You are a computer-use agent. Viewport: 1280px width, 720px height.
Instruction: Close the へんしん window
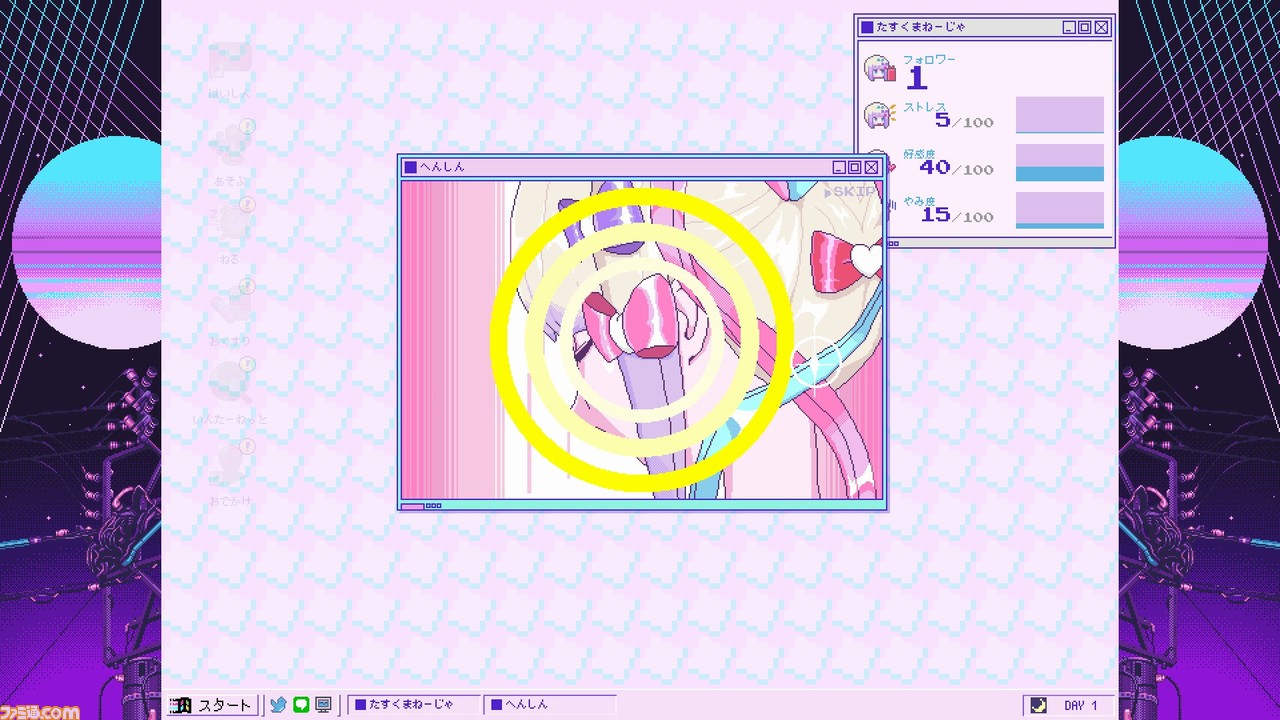871,167
